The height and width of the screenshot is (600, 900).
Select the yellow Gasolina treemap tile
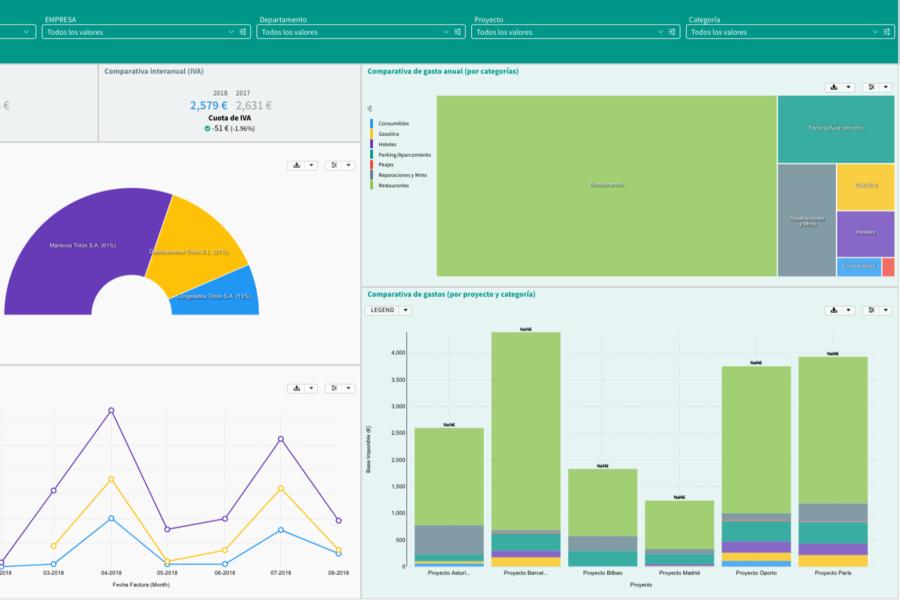[x=866, y=187]
